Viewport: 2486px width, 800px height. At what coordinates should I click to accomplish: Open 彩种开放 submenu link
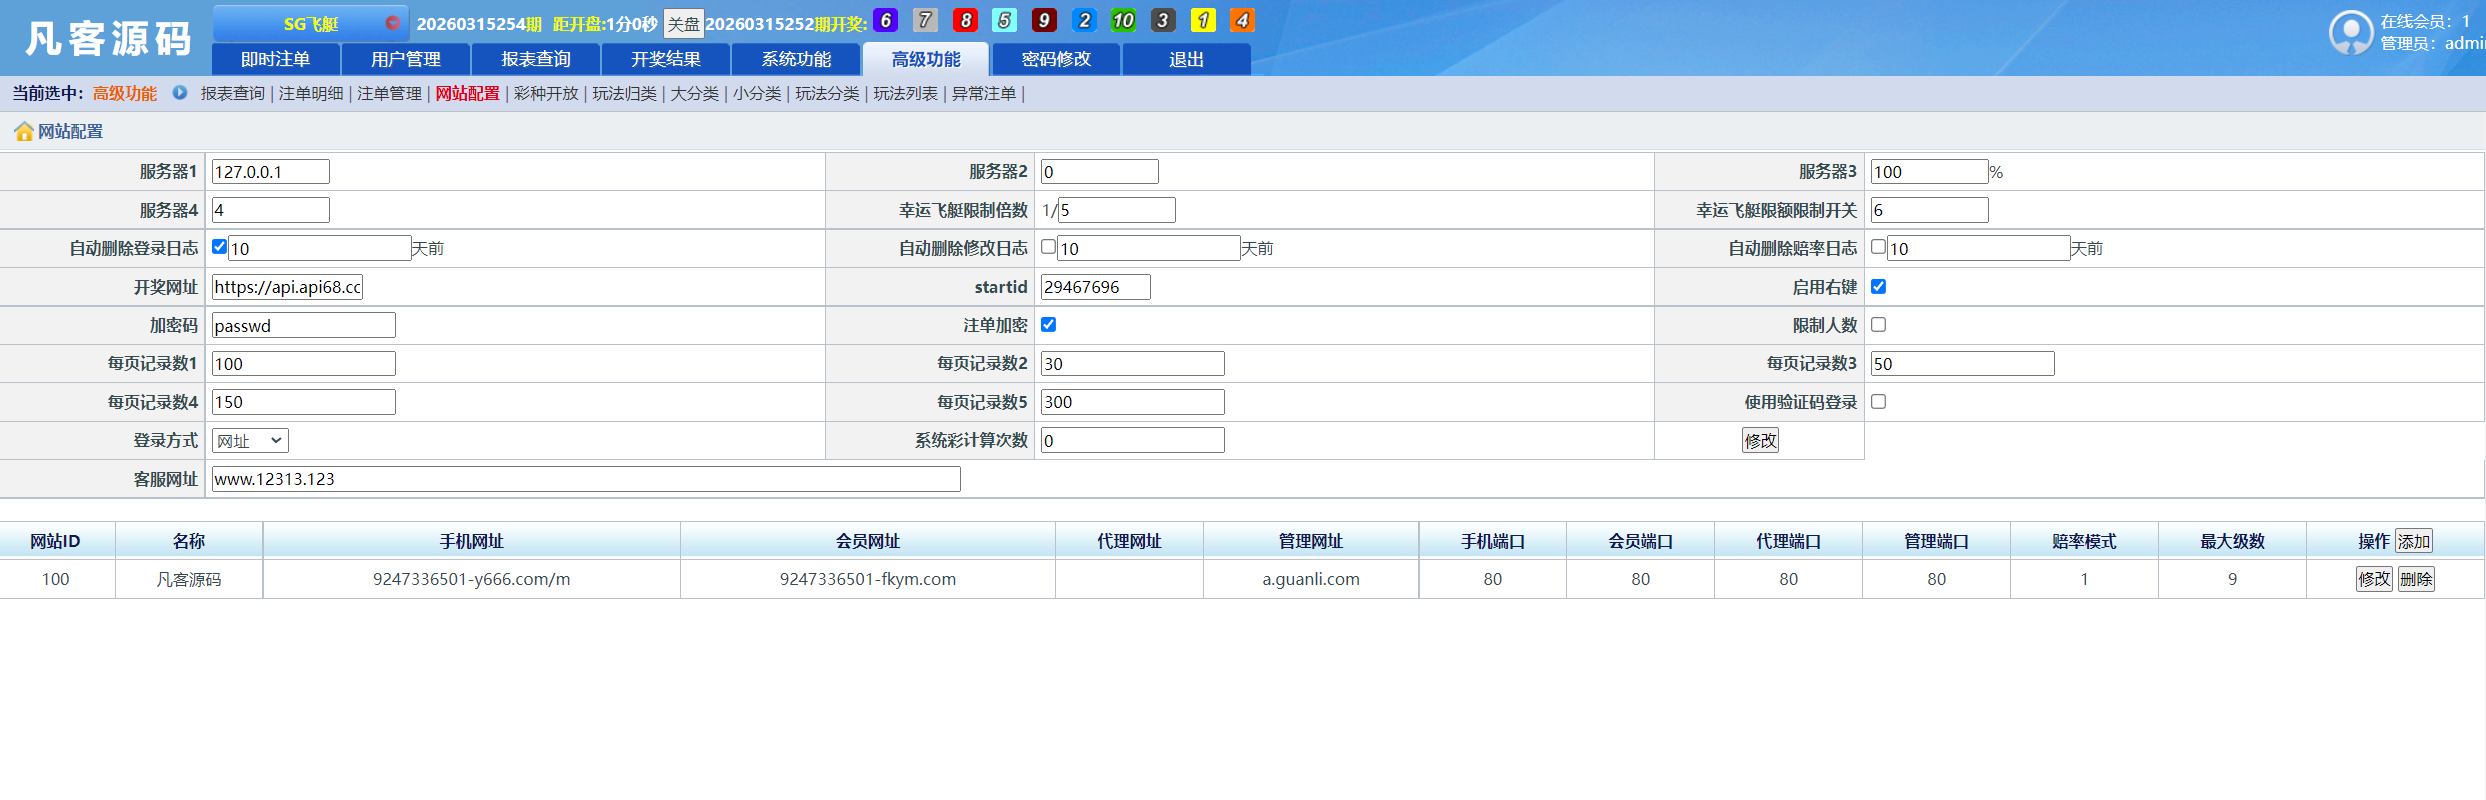click(546, 93)
